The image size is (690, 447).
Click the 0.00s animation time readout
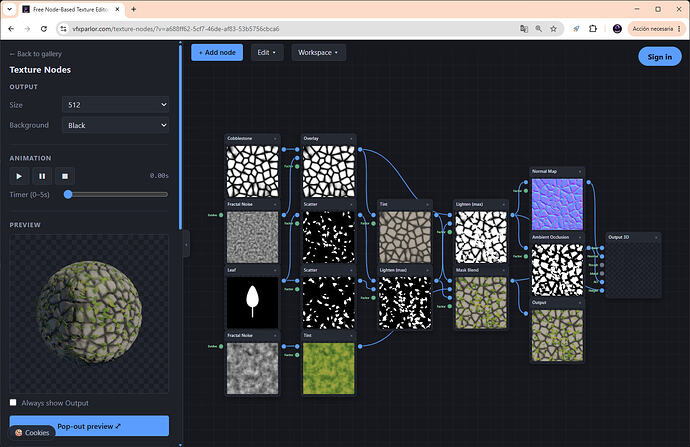pos(159,176)
